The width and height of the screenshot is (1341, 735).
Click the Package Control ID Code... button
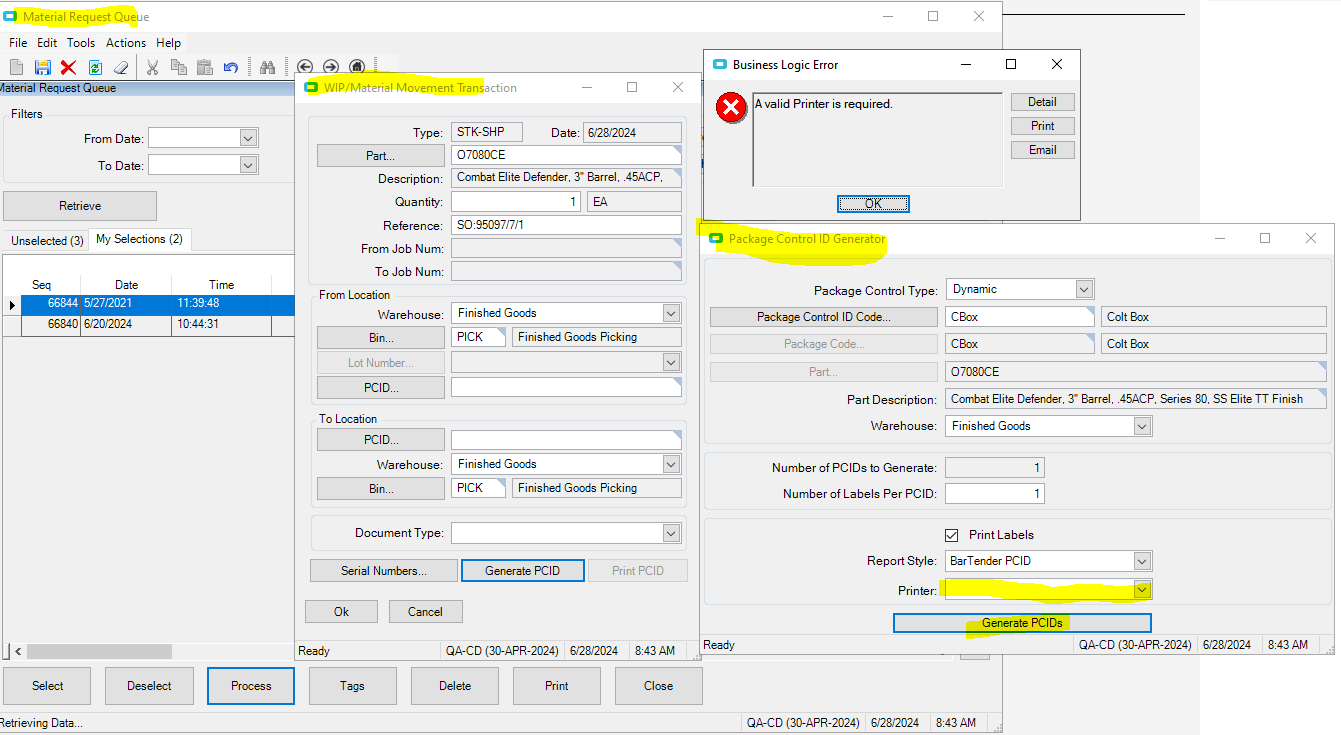click(x=824, y=317)
